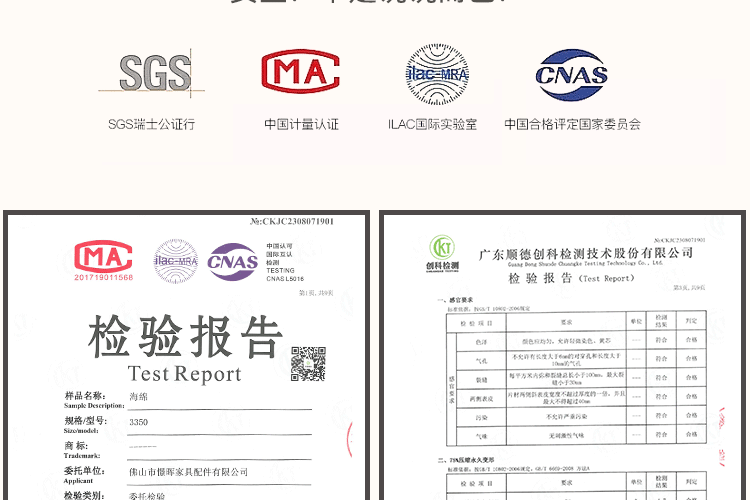Click the 中国合格评定国家委员会 caption
This screenshot has height=500, width=750.
coord(573,124)
